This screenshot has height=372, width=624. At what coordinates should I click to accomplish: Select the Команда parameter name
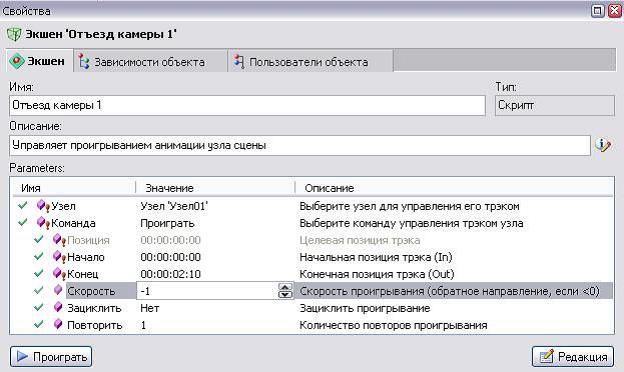pyautogui.click(x=73, y=223)
